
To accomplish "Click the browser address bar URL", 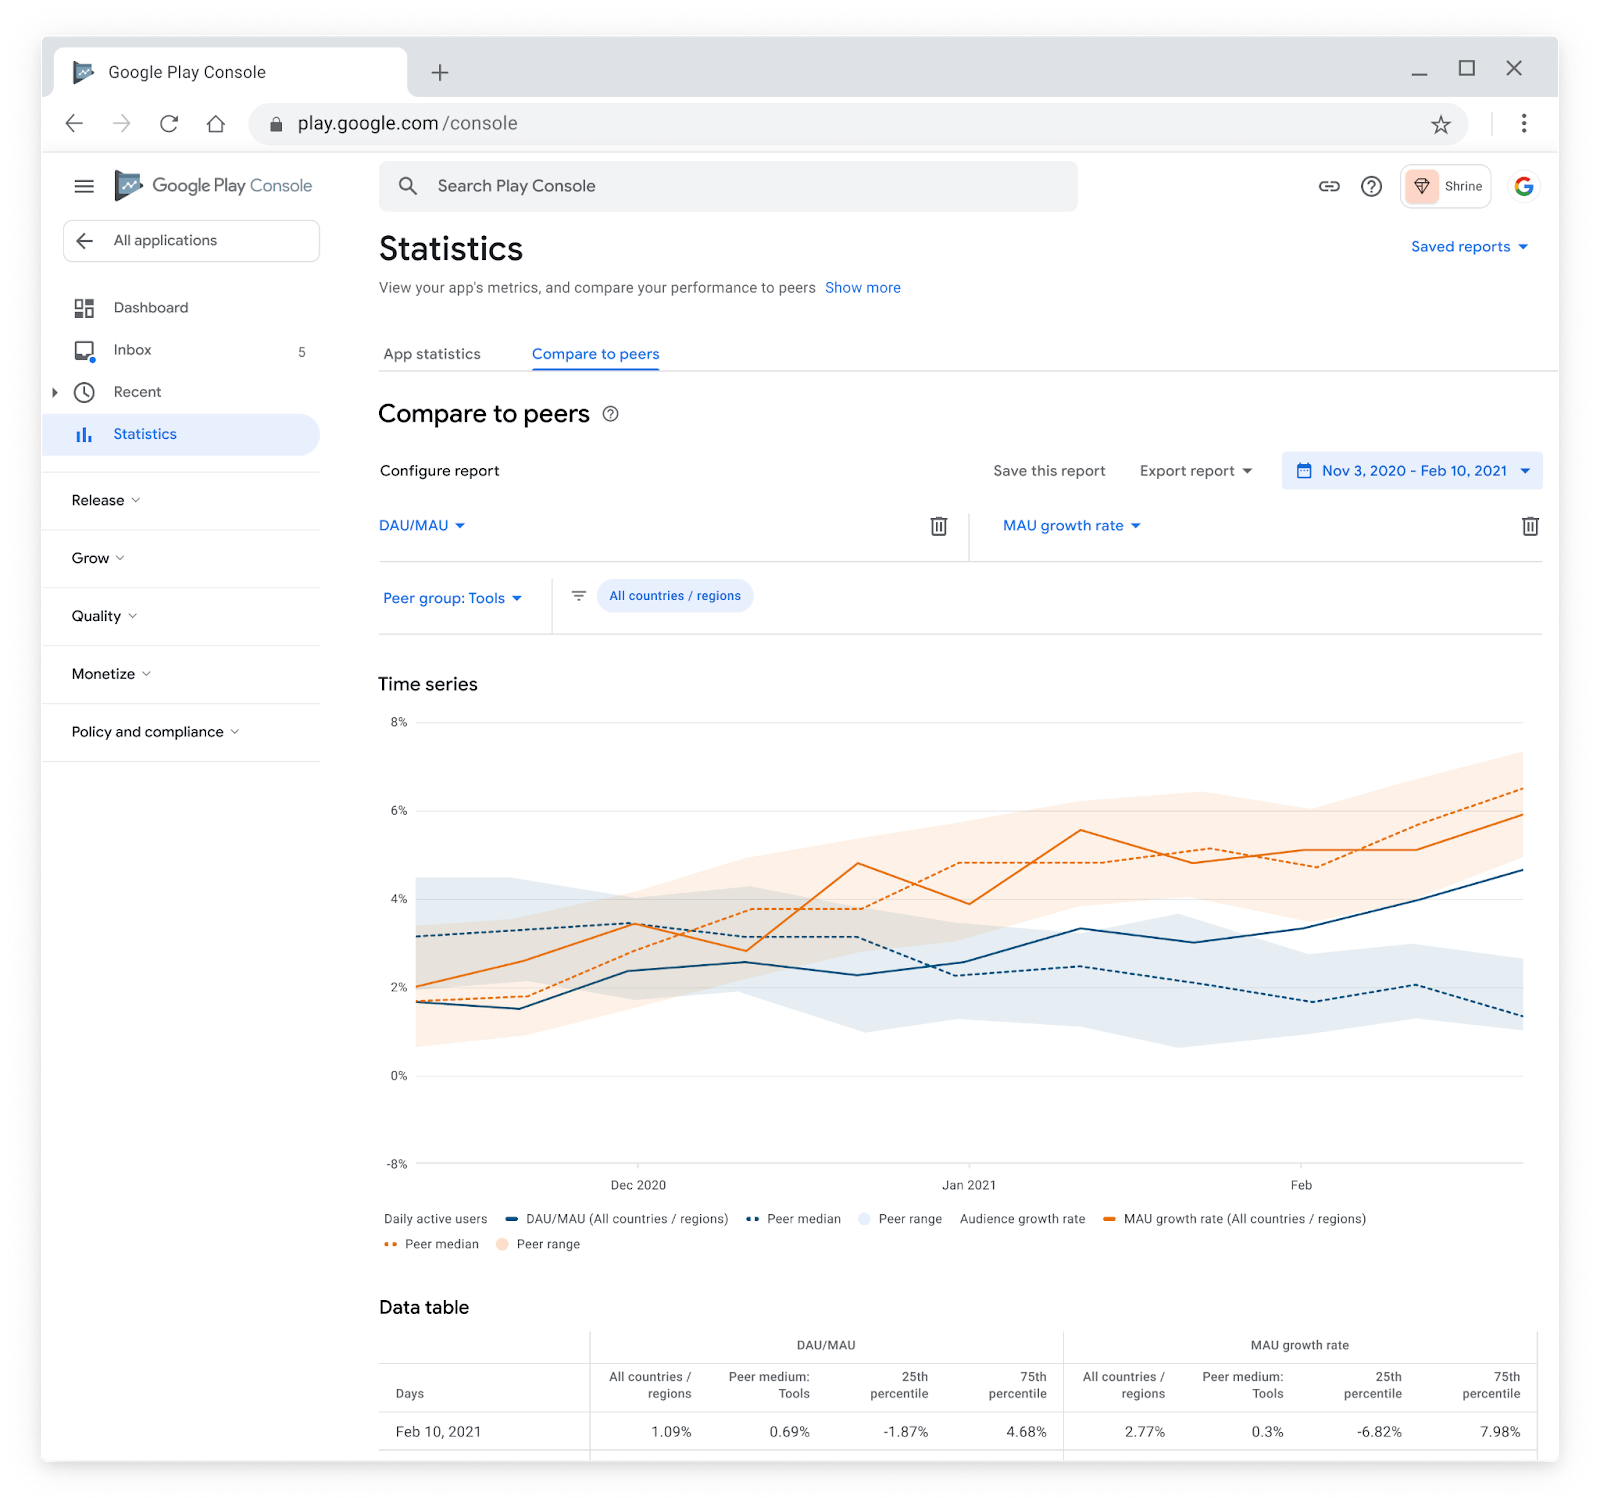I will [407, 124].
